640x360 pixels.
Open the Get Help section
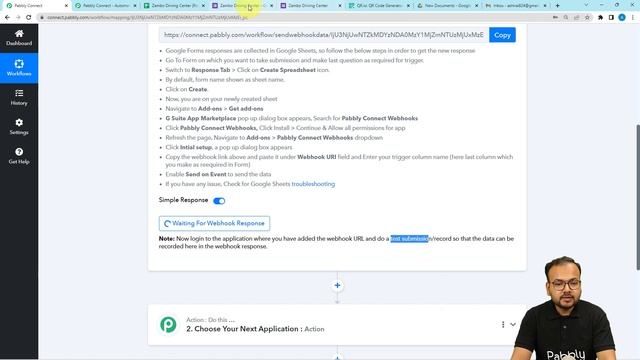19,156
